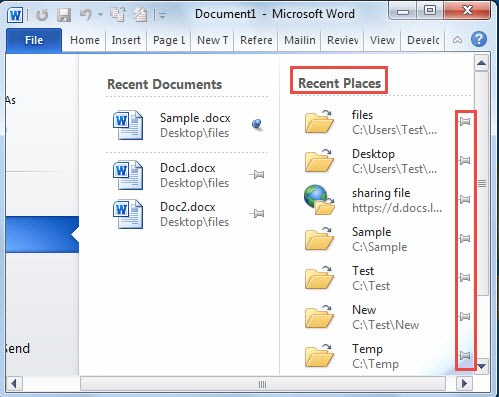The height and width of the screenshot is (397, 499).
Task: Switch to the Developer ribbon tab
Action: pyautogui.click(x=423, y=40)
